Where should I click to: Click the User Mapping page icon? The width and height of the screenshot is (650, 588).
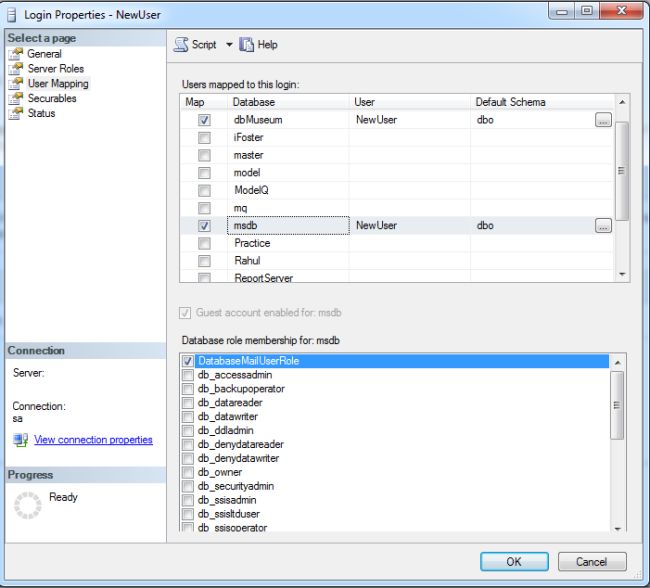(x=16, y=83)
